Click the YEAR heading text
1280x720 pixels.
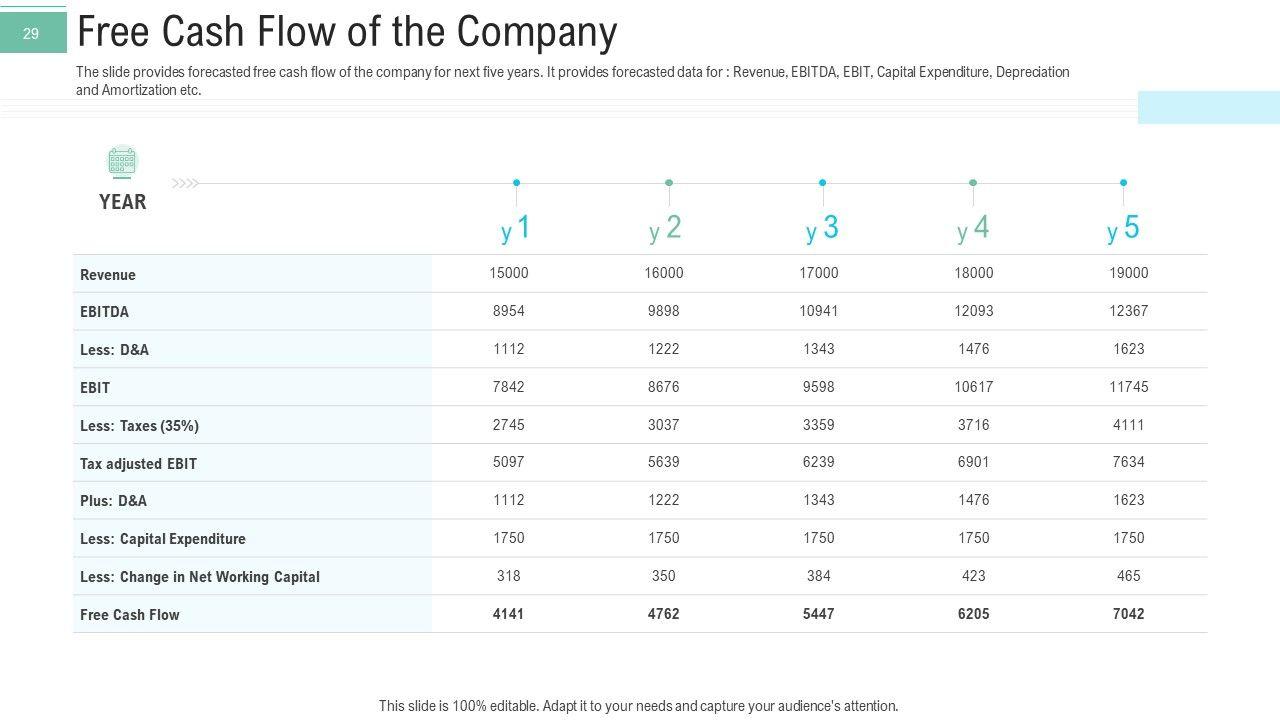[123, 202]
